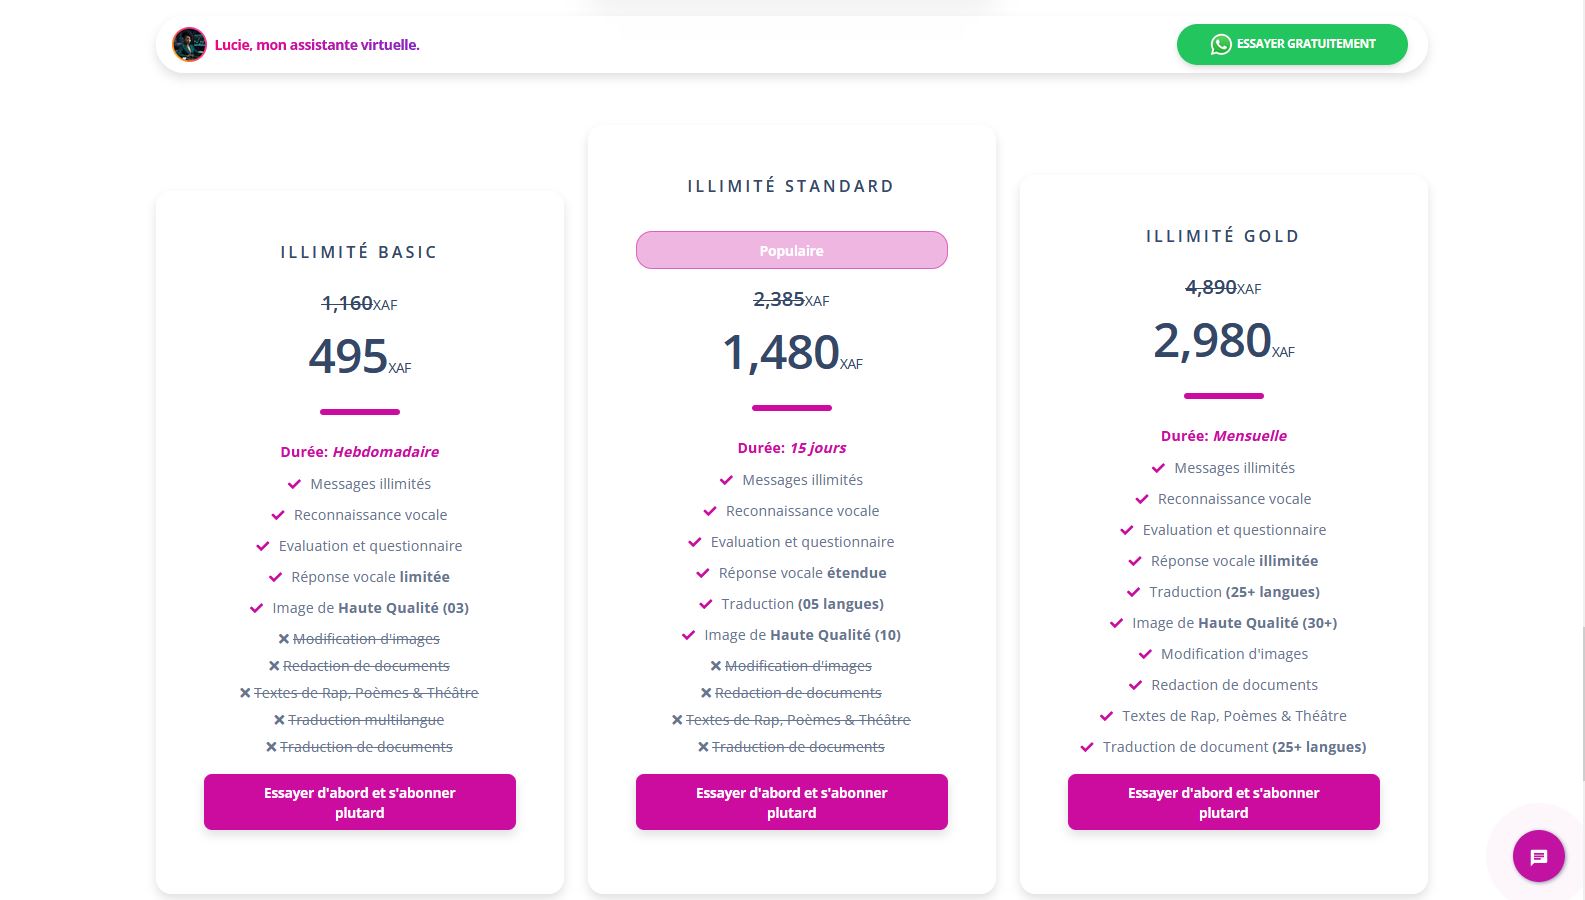Select the ILLIMITÉ GOLD plan heading
Screen dimensions: 1585x900
1223,236
